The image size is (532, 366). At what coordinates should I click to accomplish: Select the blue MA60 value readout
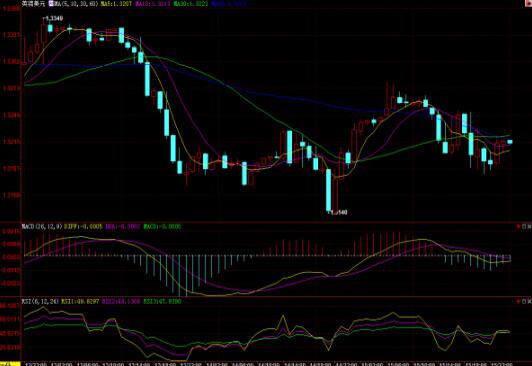[x=229, y=4]
